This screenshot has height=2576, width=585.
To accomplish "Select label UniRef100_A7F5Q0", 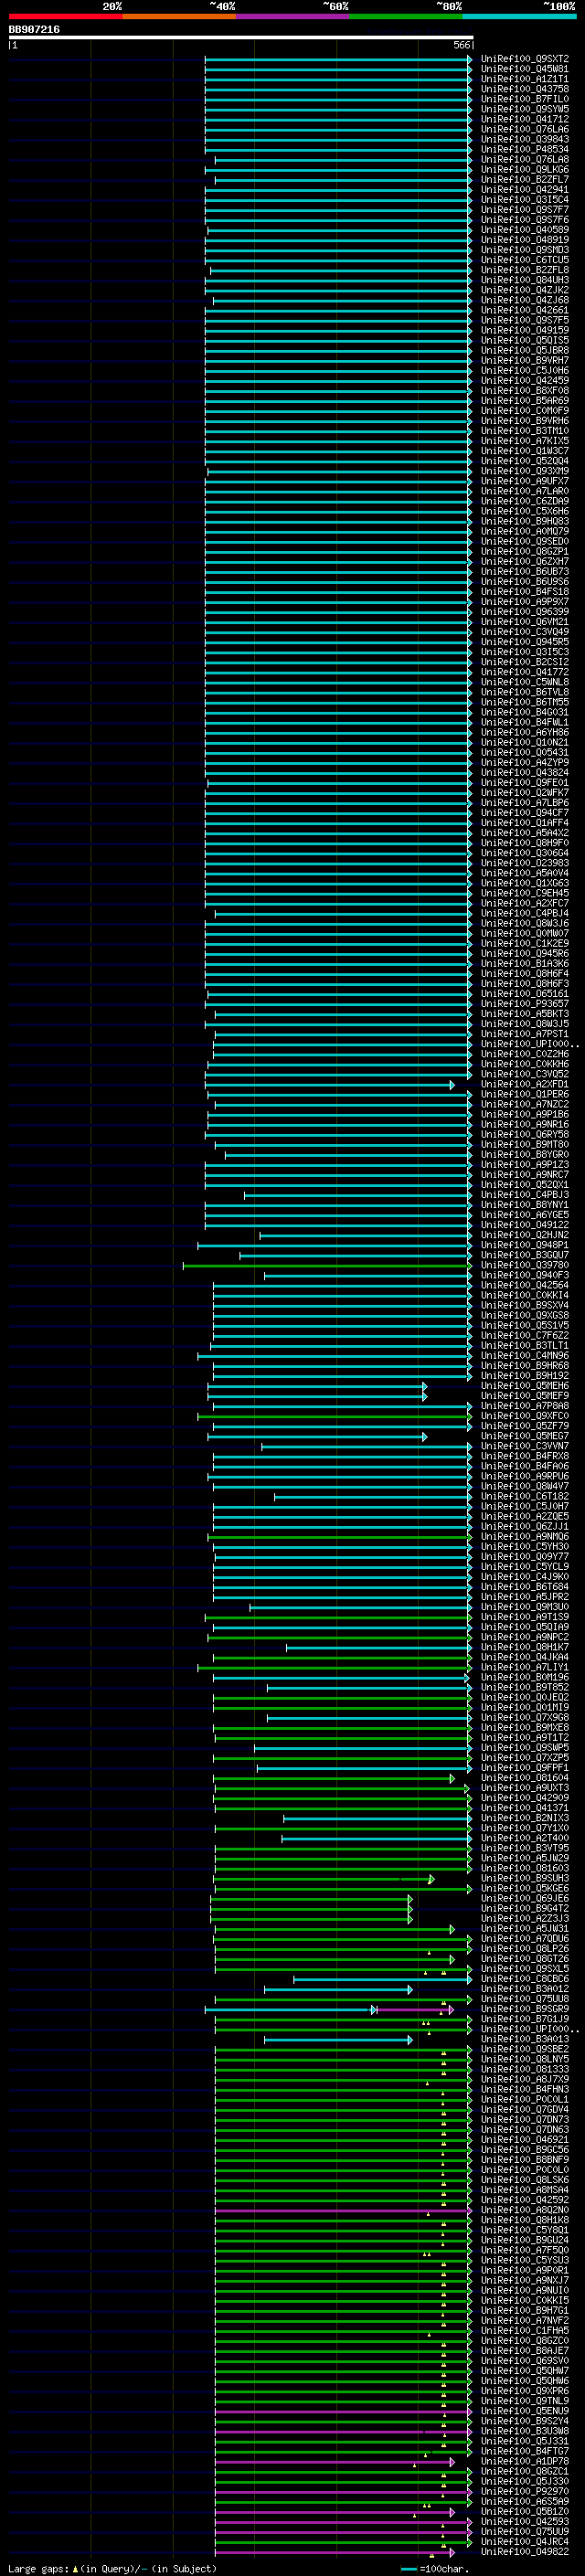I will click(525, 2251).
